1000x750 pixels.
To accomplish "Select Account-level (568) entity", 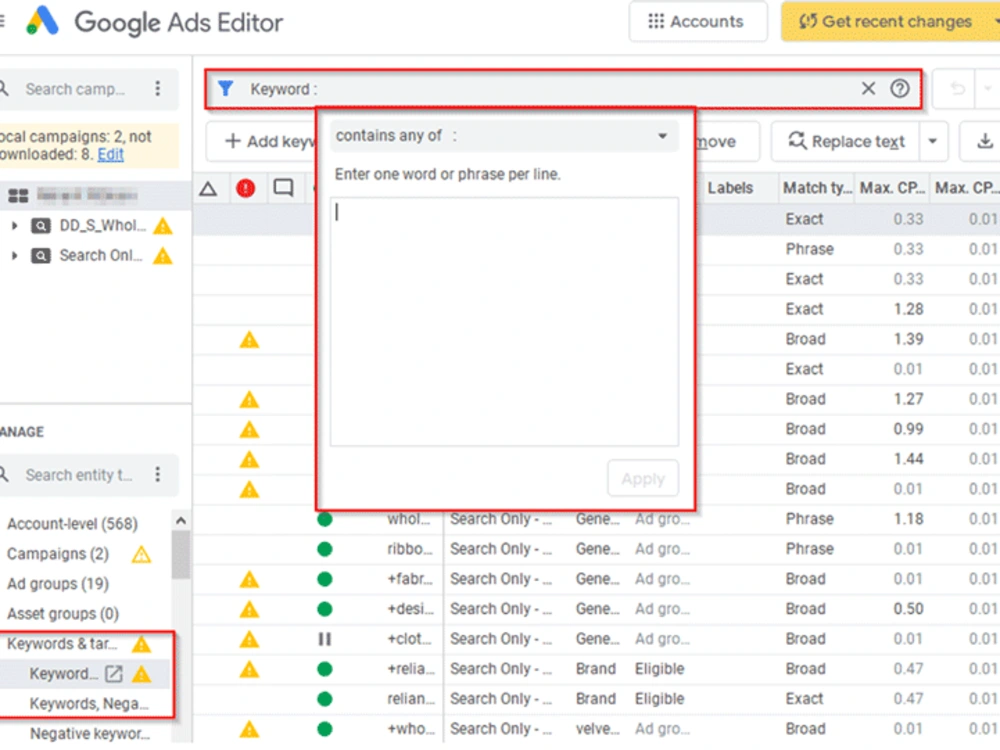I will click(72, 524).
